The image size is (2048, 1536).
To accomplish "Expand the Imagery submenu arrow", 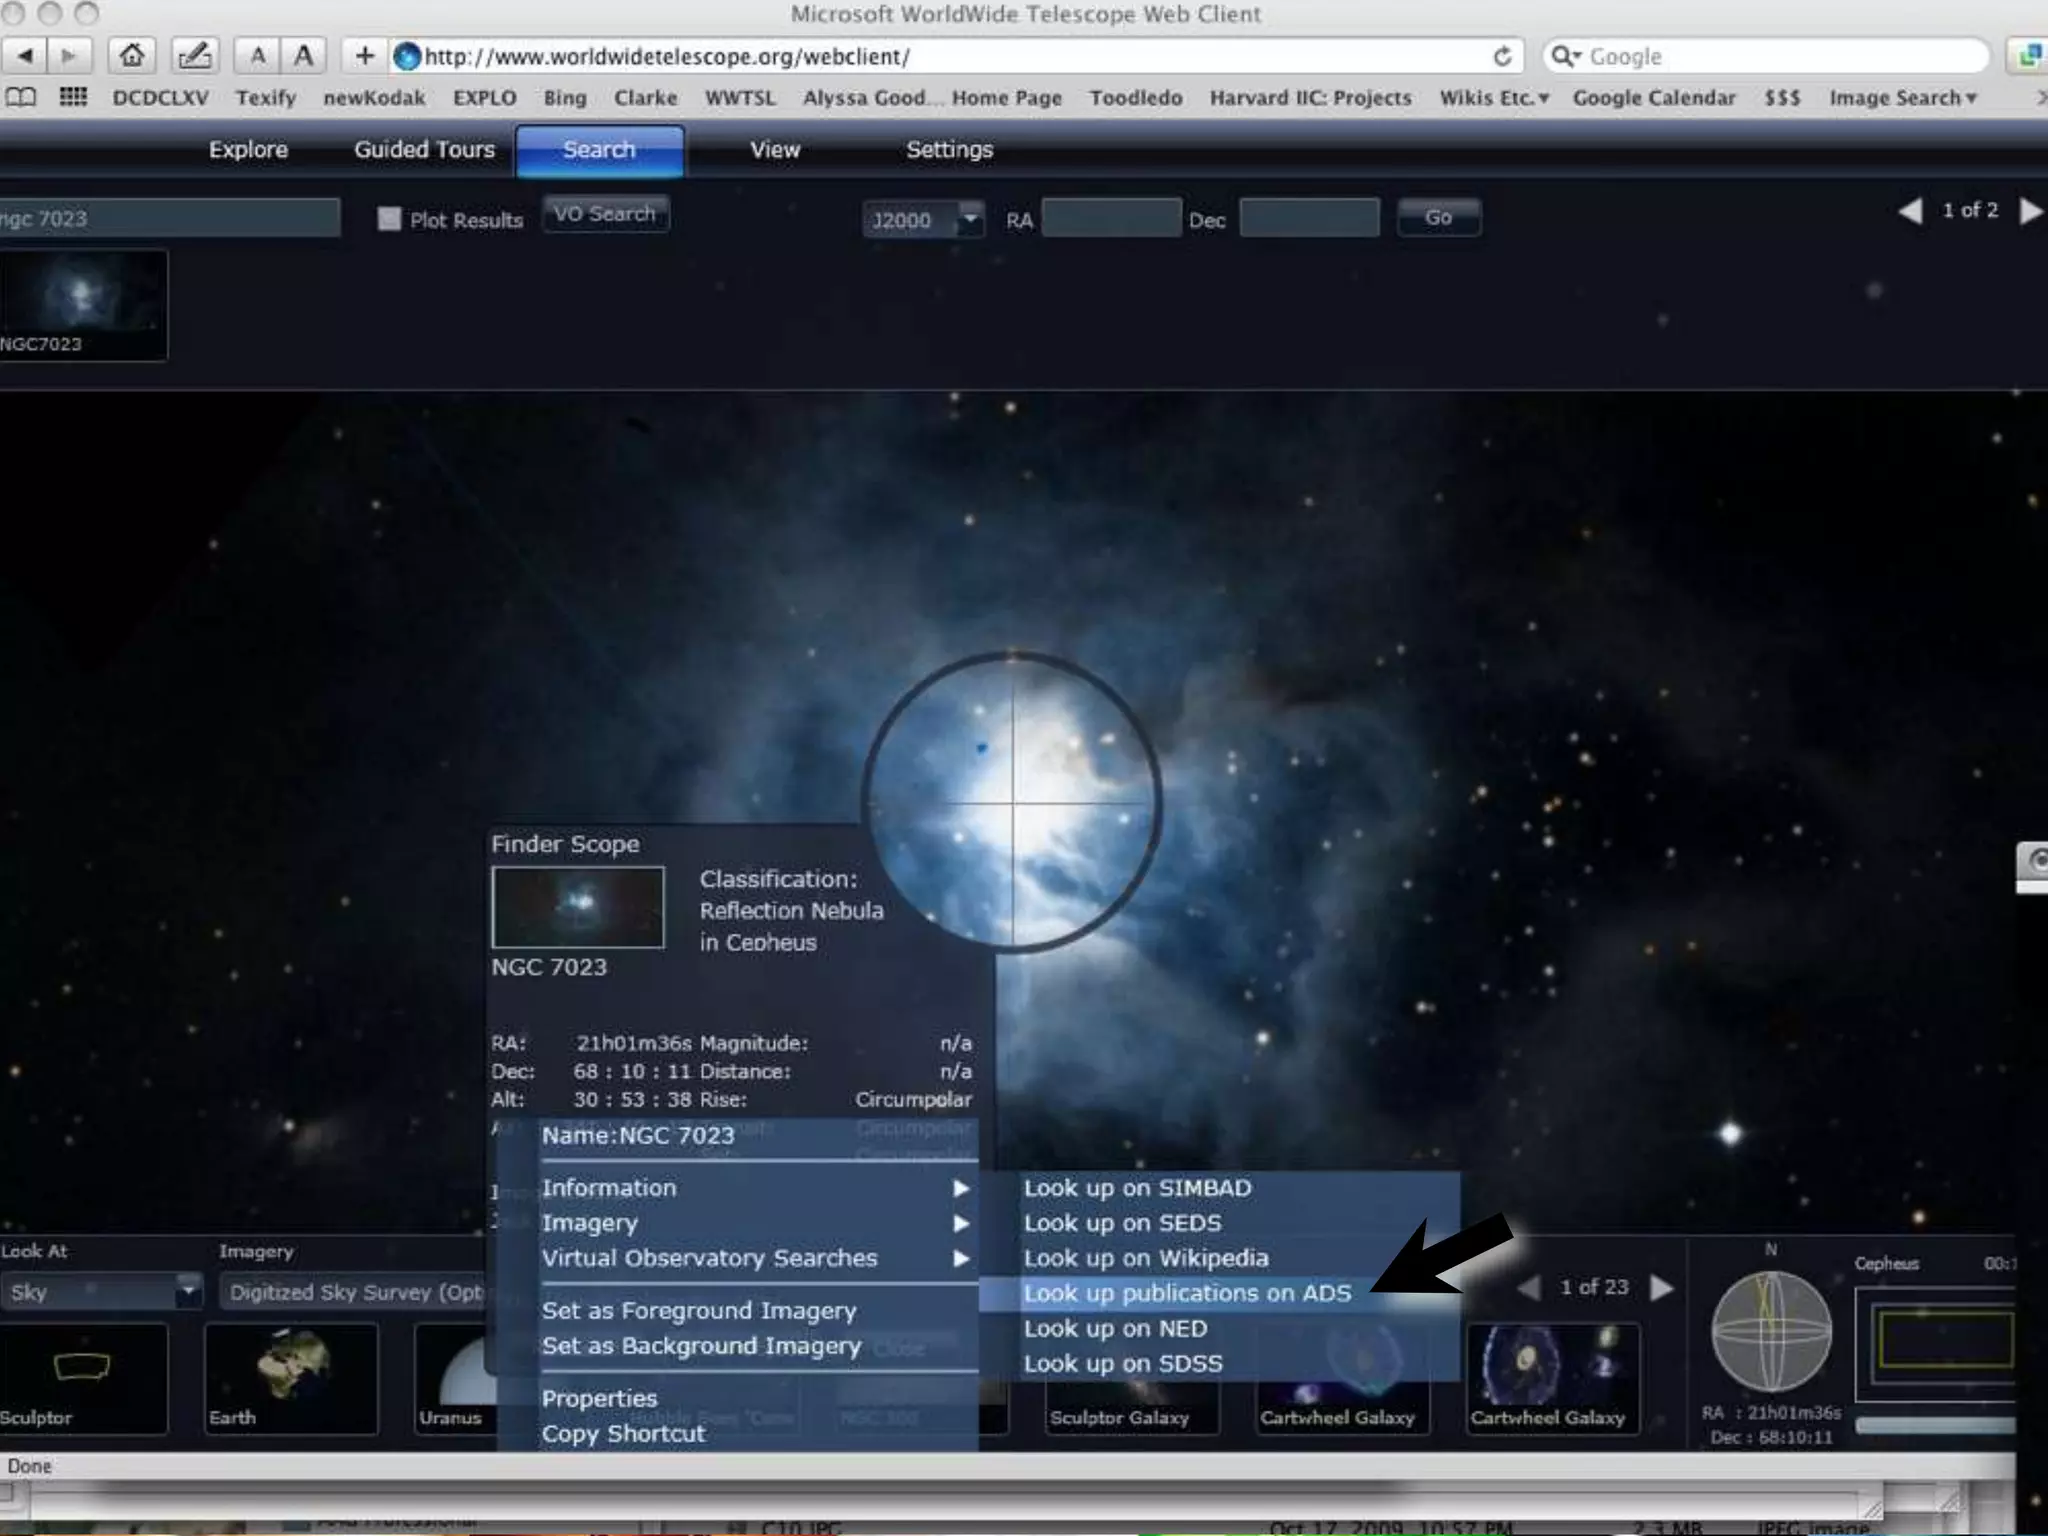I will [x=960, y=1223].
